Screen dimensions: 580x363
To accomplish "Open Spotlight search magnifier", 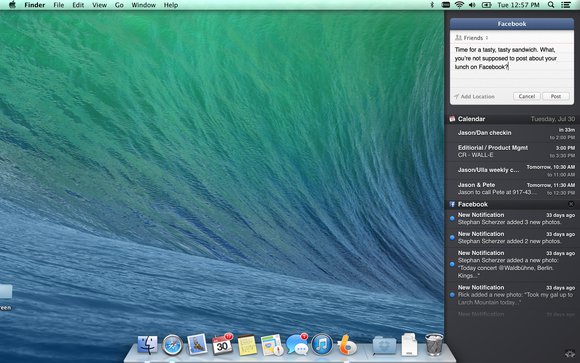I will click(x=551, y=5).
